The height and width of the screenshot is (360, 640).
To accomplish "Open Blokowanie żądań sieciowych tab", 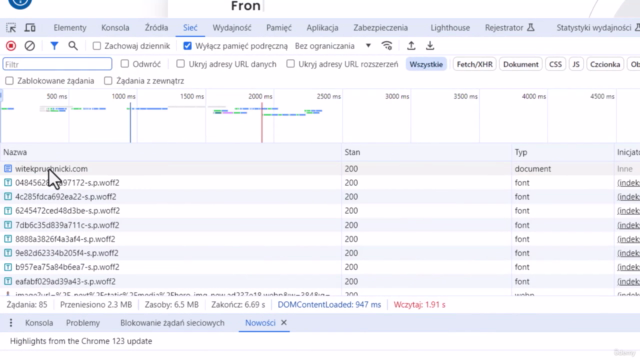I will click(x=172, y=323).
